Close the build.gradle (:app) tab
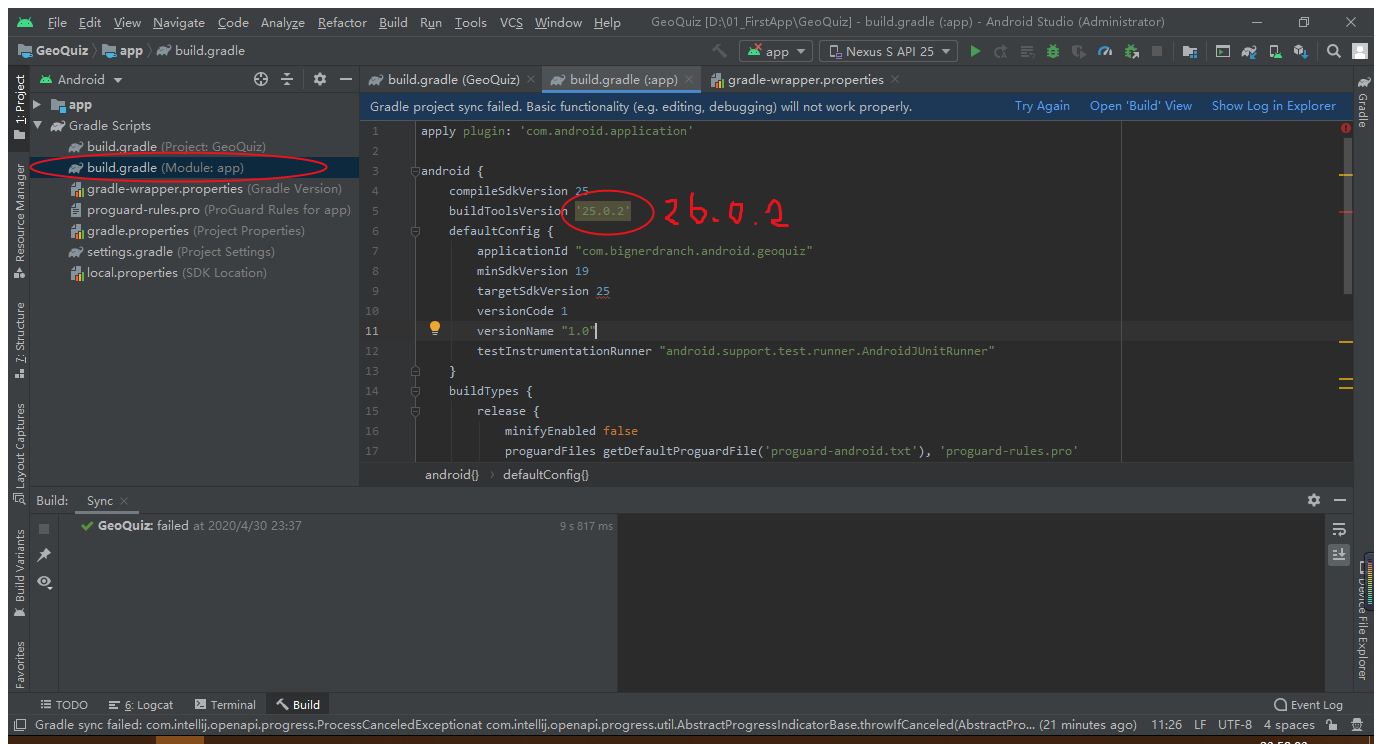The height and width of the screenshot is (744, 1382). [691, 80]
